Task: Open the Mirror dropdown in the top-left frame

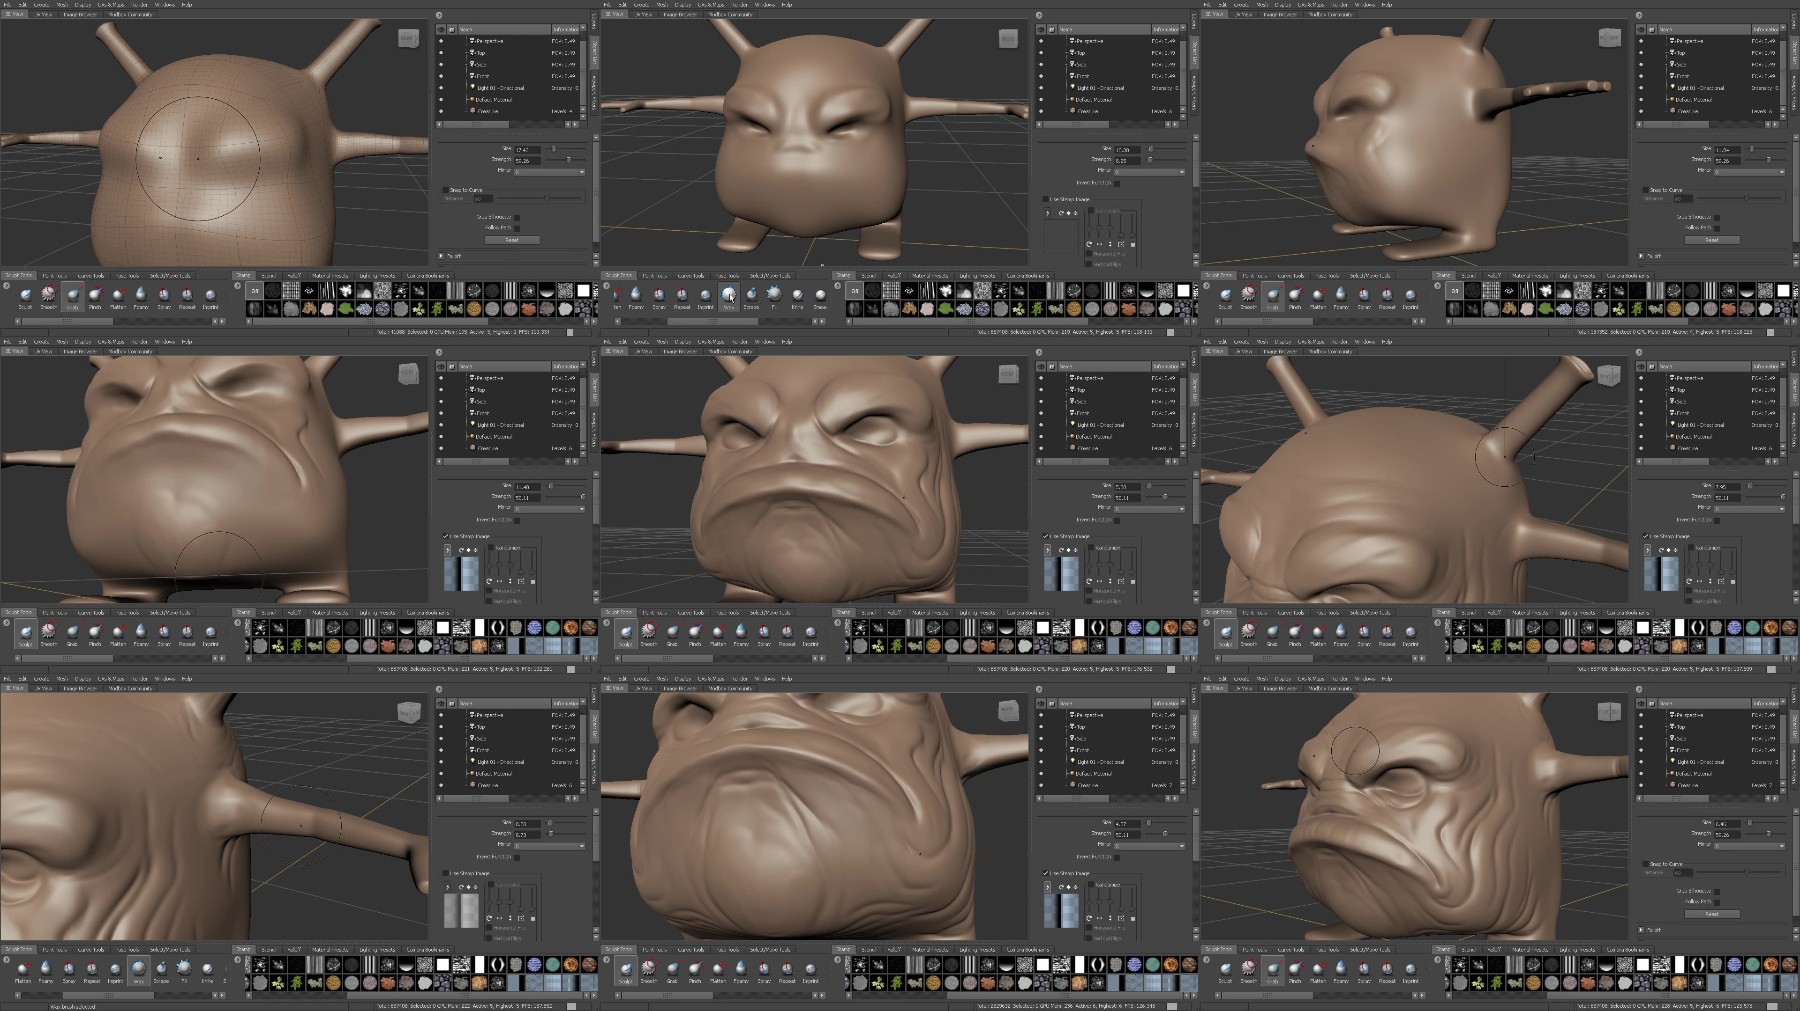Action: (550, 172)
